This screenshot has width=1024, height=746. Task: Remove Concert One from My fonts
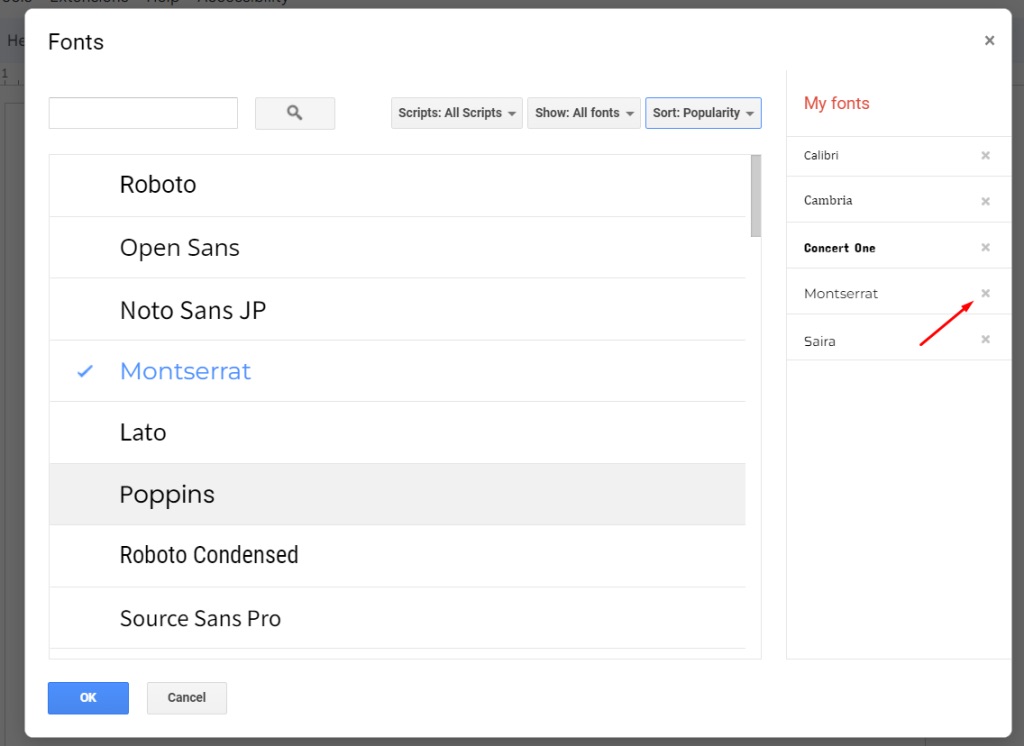tap(985, 247)
